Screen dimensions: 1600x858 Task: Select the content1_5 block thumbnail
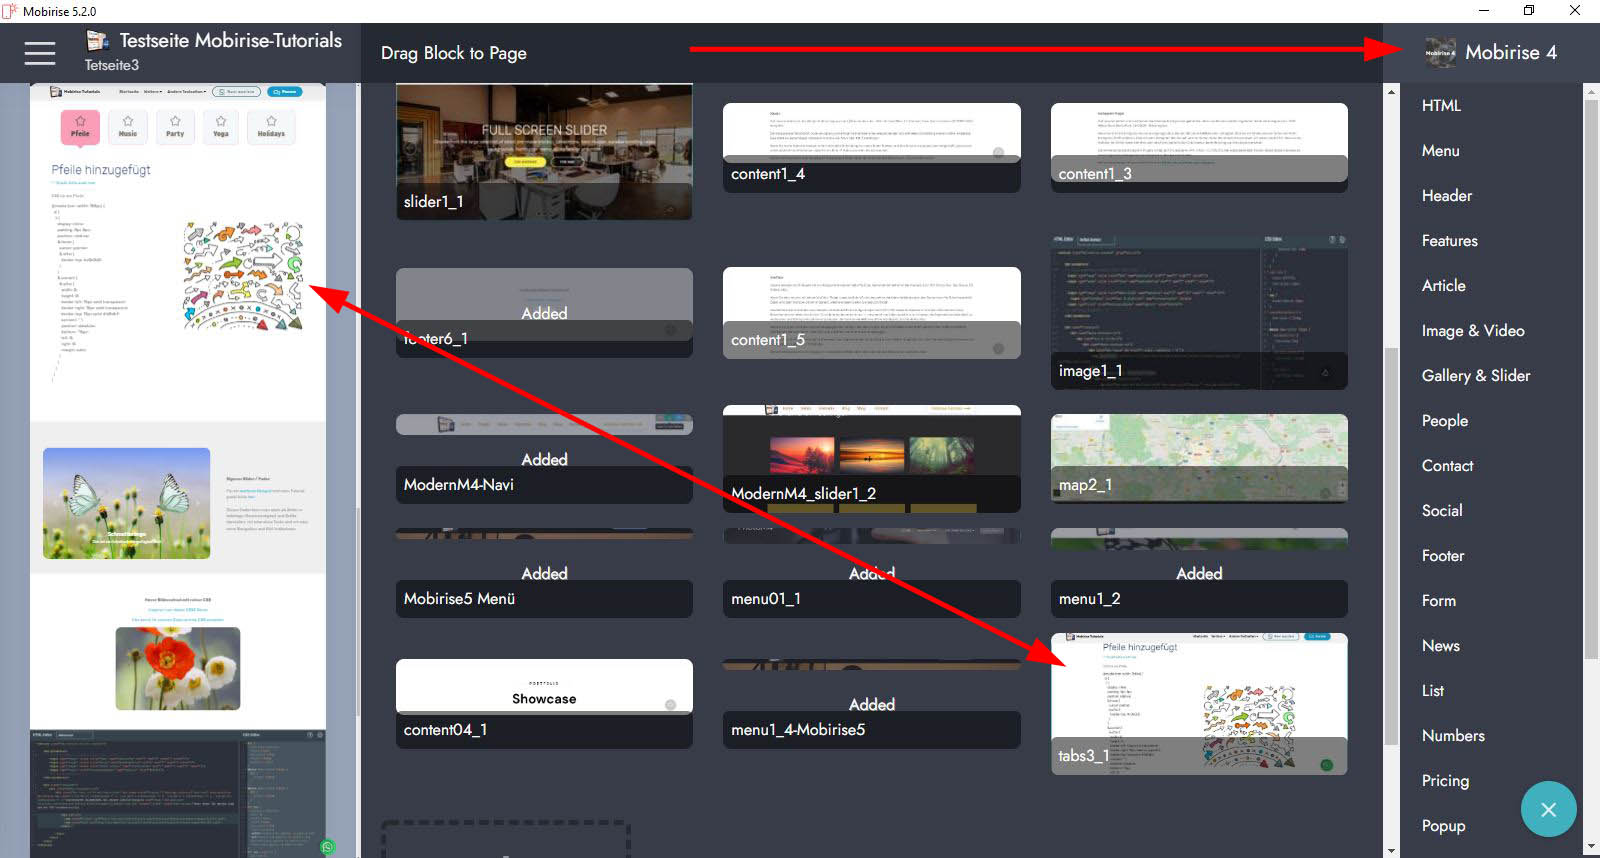[x=872, y=313]
